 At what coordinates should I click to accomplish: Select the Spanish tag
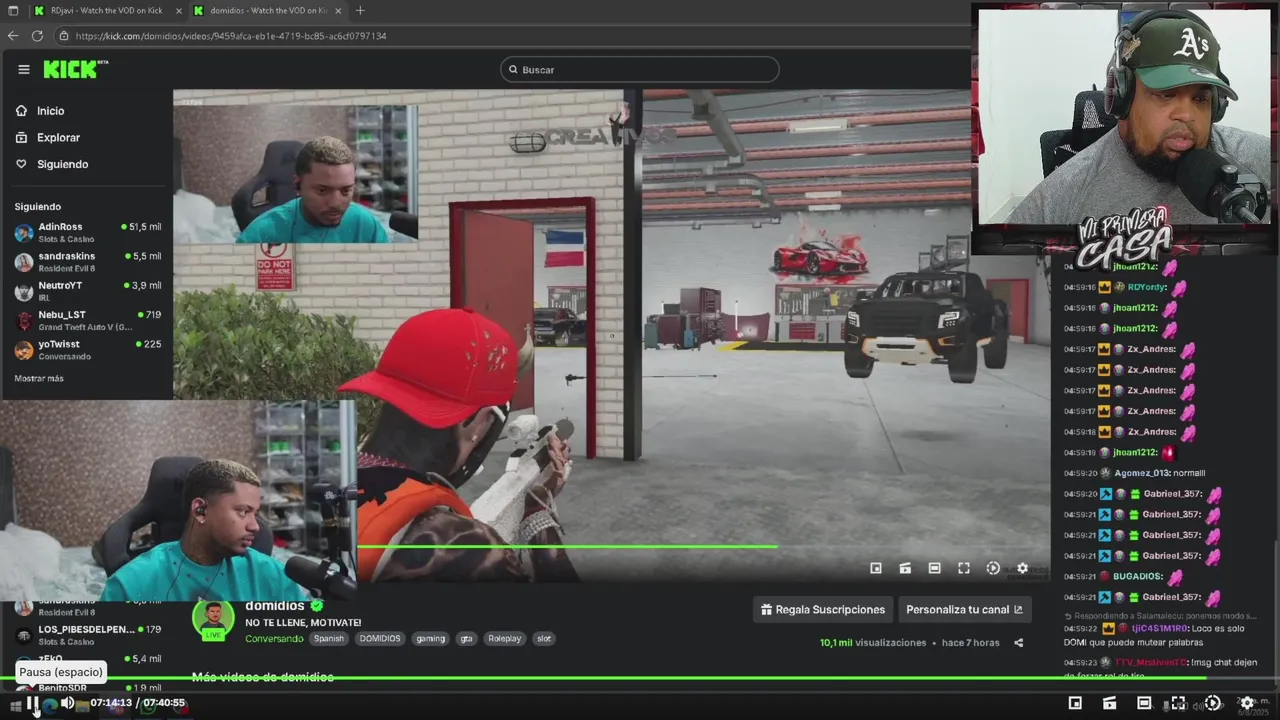coord(328,638)
